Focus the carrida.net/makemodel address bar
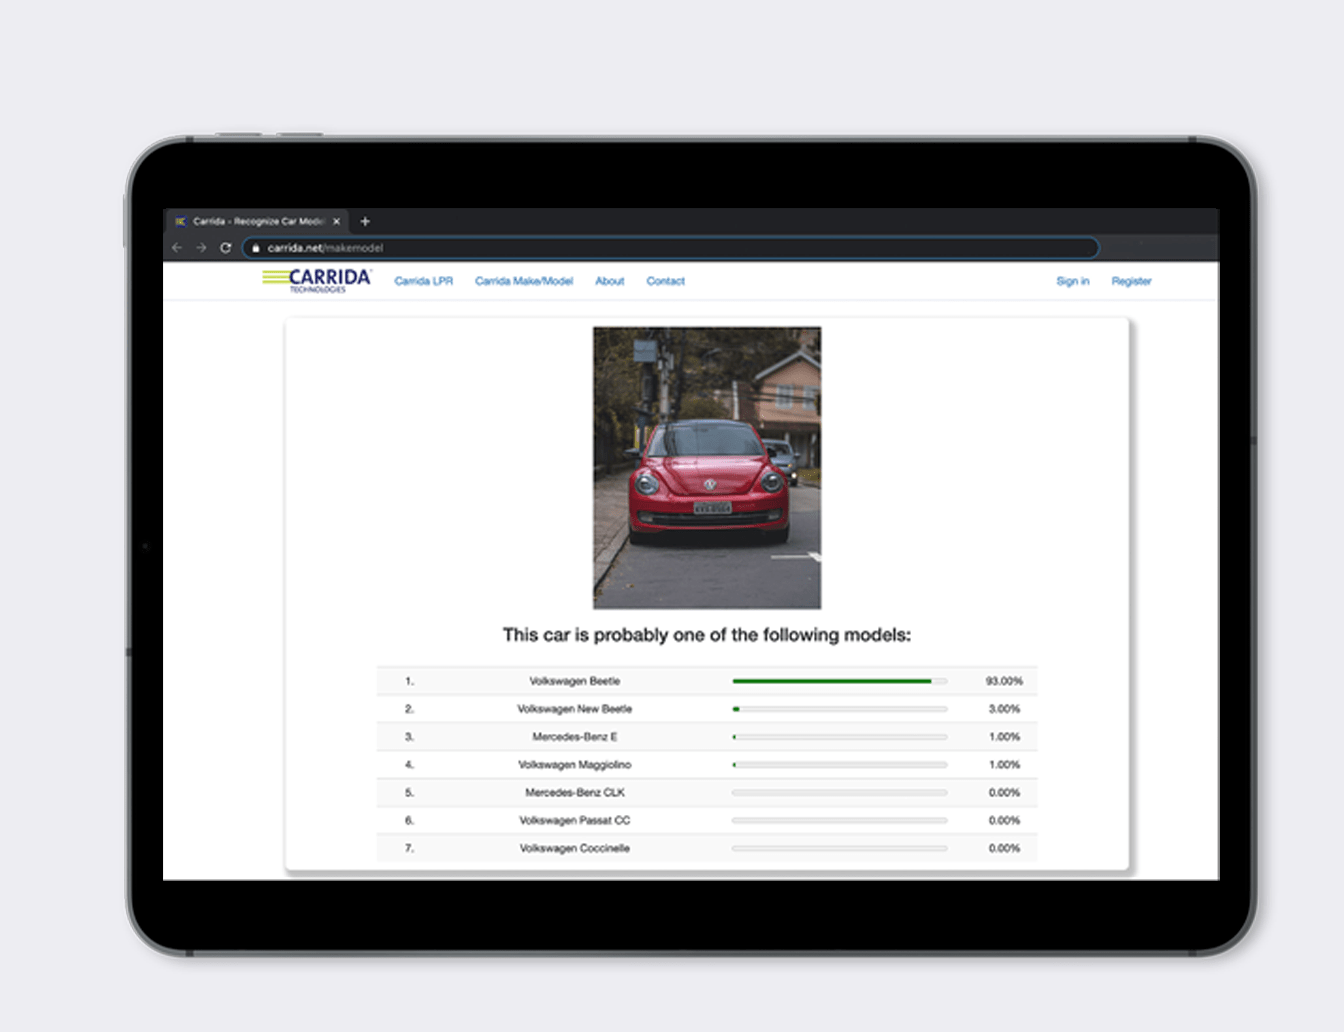 tap(671, 248)
